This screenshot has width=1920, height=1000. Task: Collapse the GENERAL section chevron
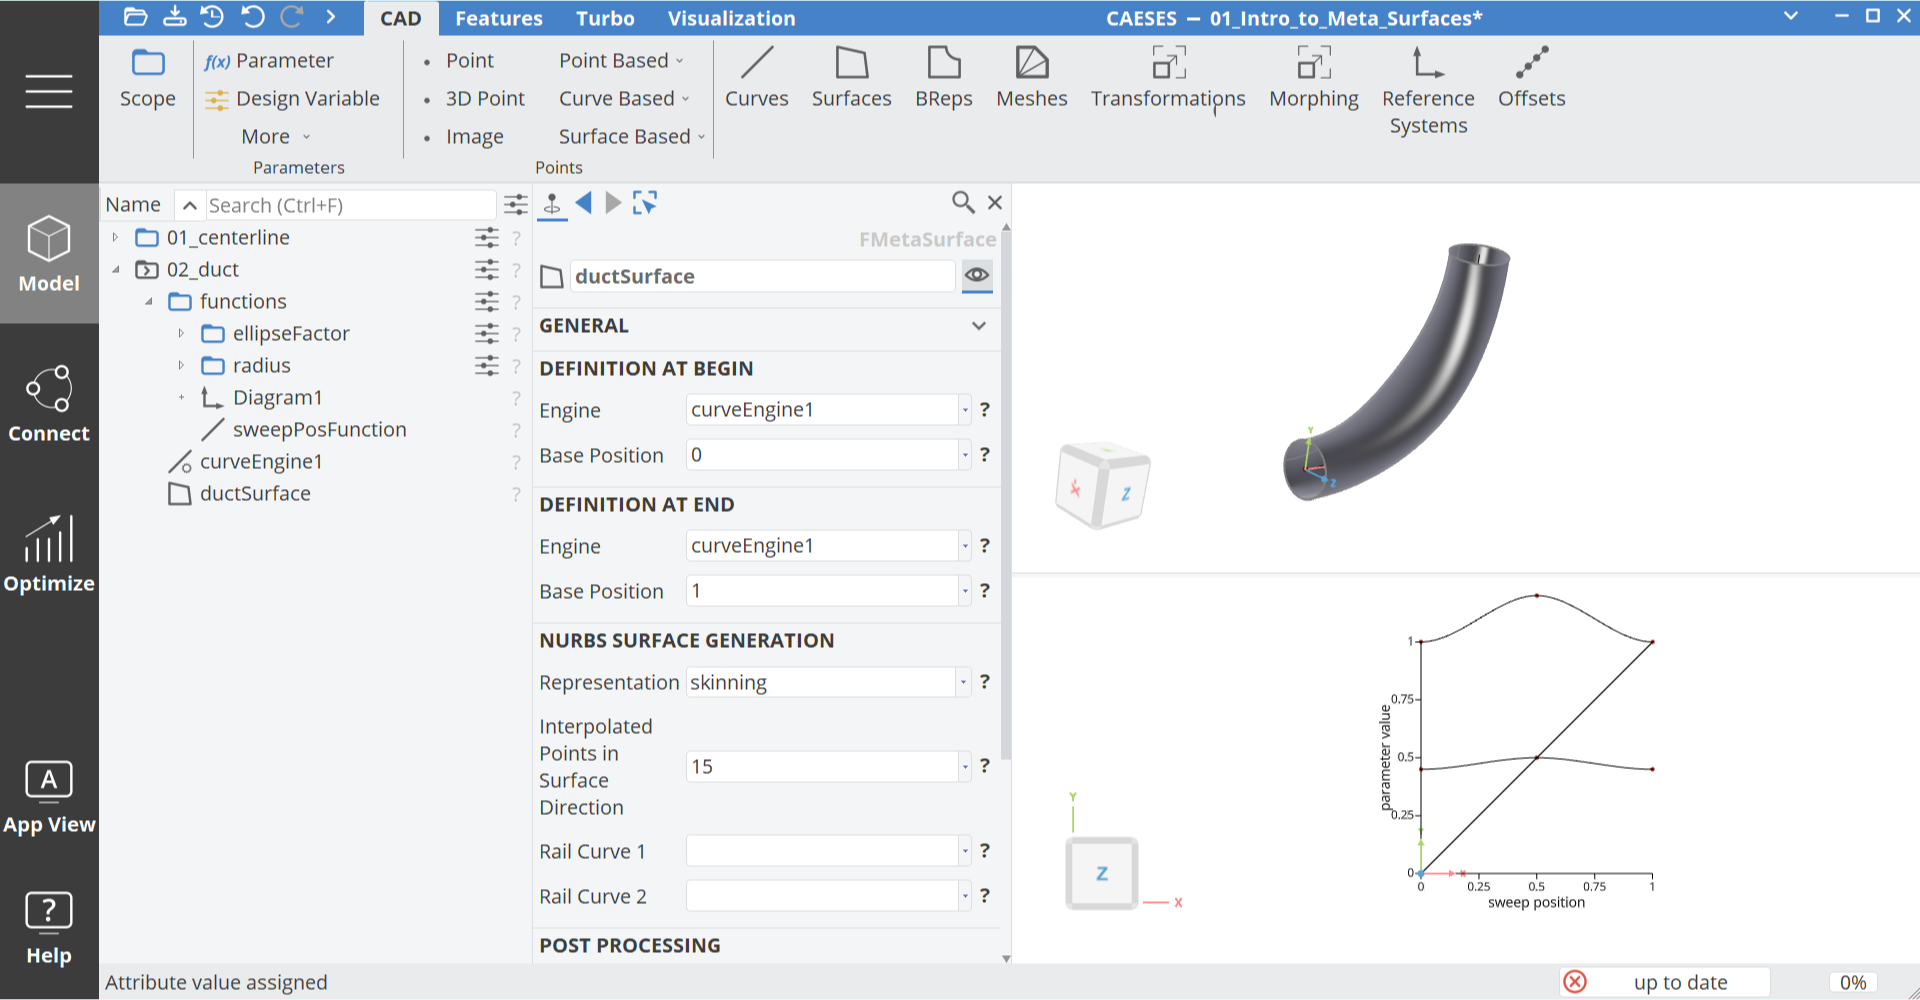pyautogui.click(x=979, y=326)
